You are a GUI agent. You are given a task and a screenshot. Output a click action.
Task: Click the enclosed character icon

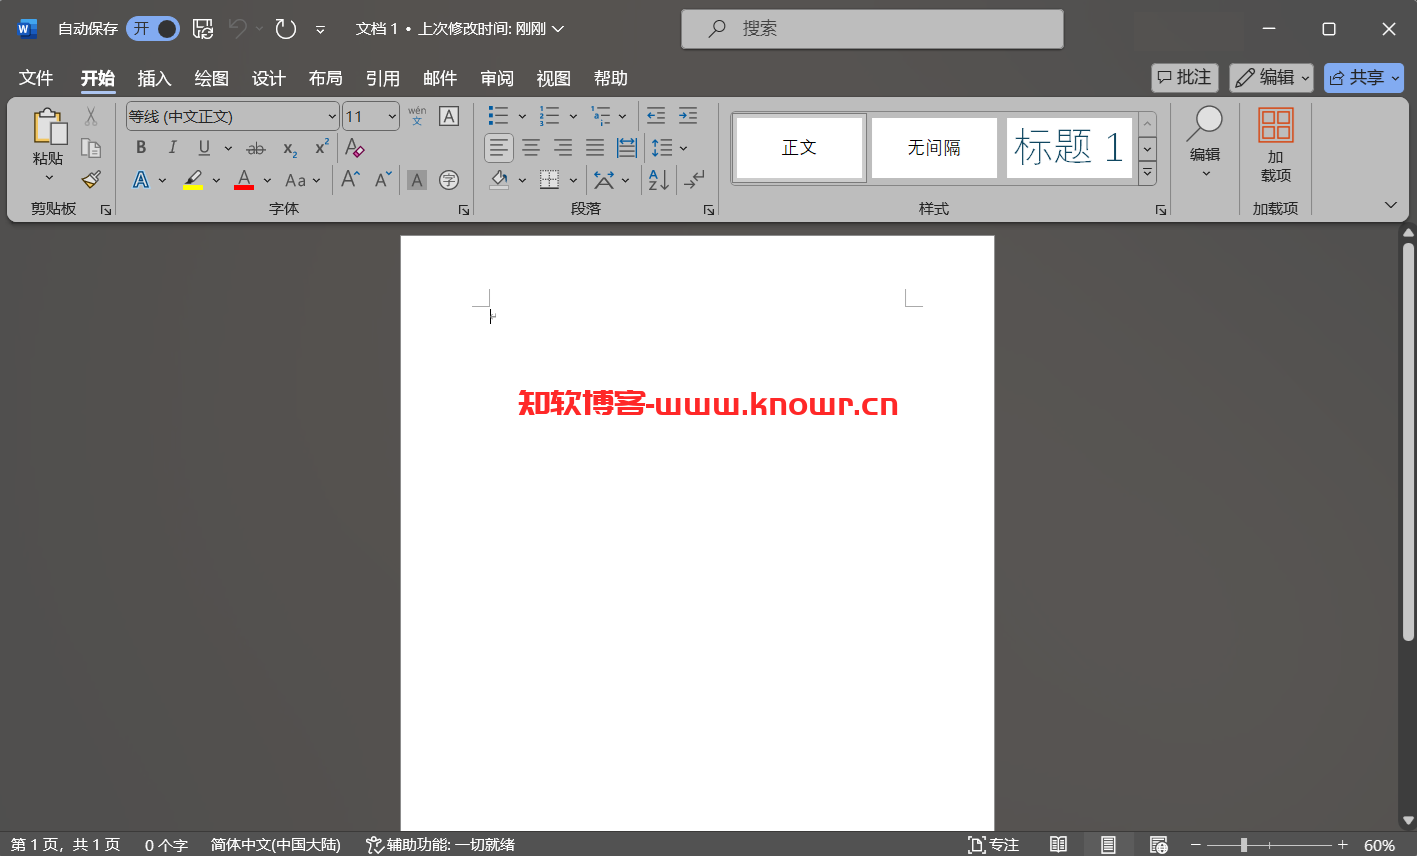[449, 180]
